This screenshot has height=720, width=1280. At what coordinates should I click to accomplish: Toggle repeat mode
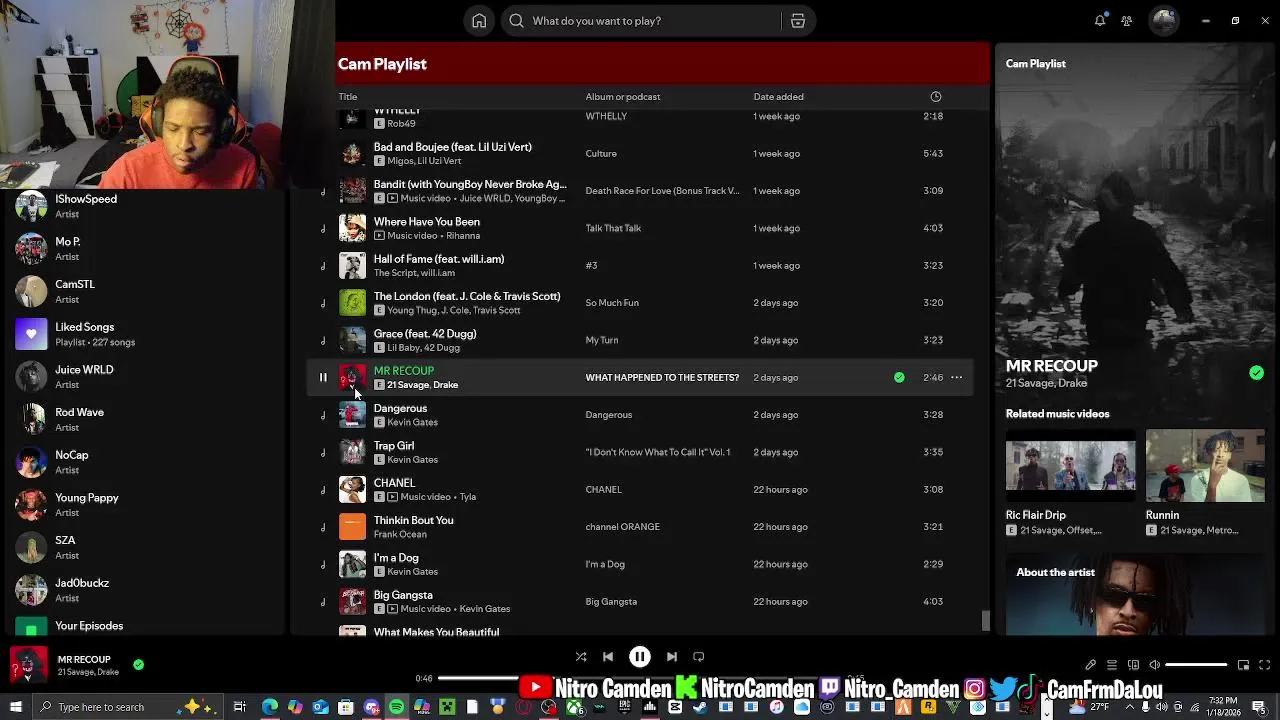(x=699, y=657)
